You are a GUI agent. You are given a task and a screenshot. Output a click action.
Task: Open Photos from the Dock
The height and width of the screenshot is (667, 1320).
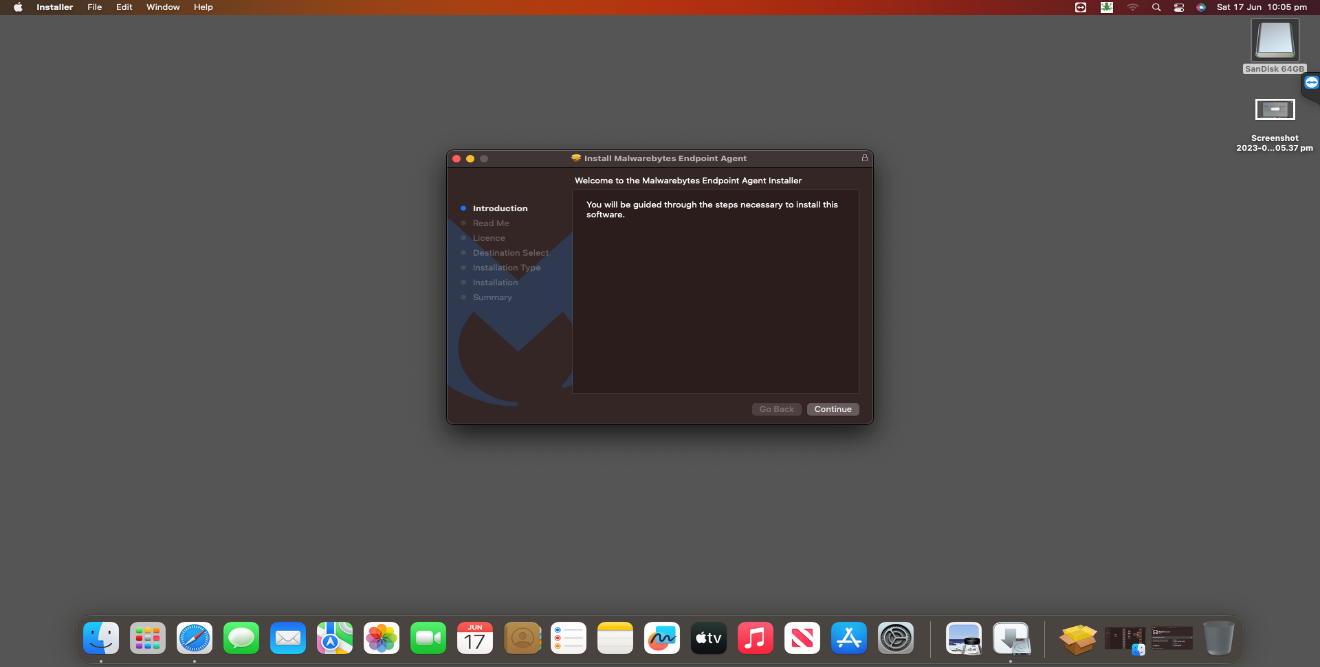click(x=381, y=637)
